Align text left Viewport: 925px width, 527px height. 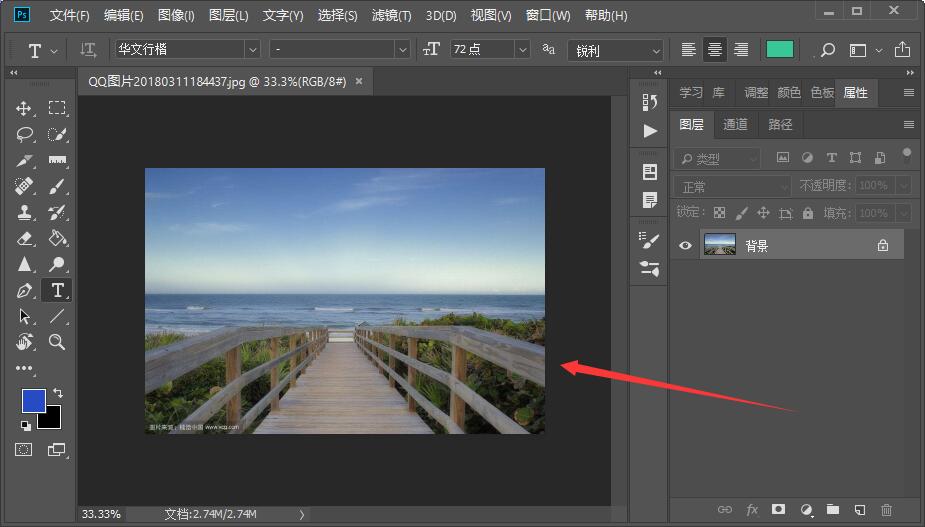coord(688,50)
